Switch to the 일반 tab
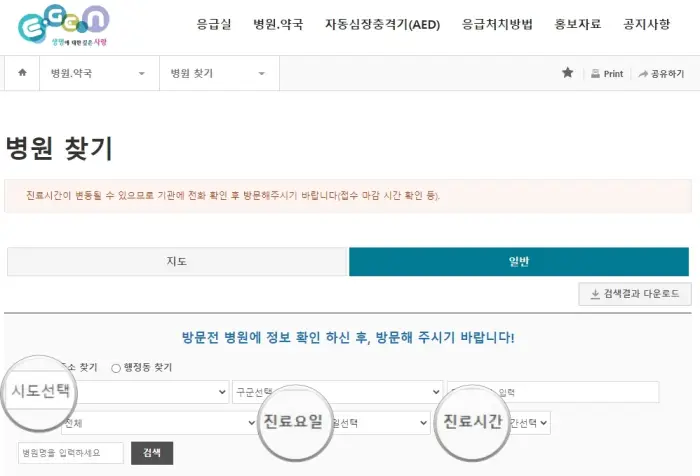This screenshot has height=476, width=700. tap(519, 262)
